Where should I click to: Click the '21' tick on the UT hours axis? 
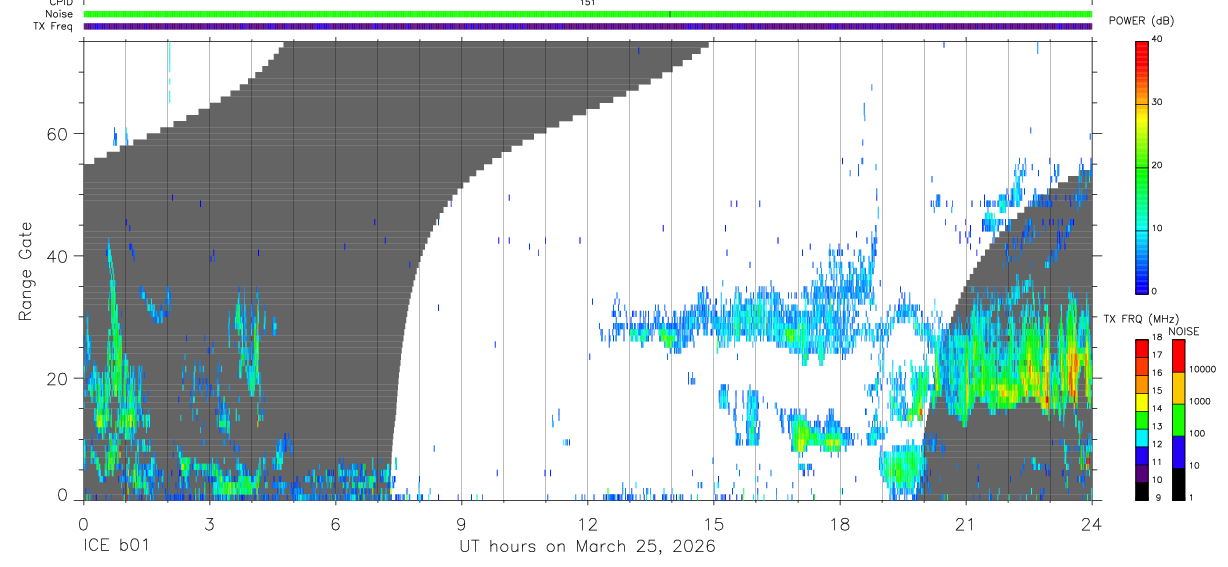tap(965, 524)
